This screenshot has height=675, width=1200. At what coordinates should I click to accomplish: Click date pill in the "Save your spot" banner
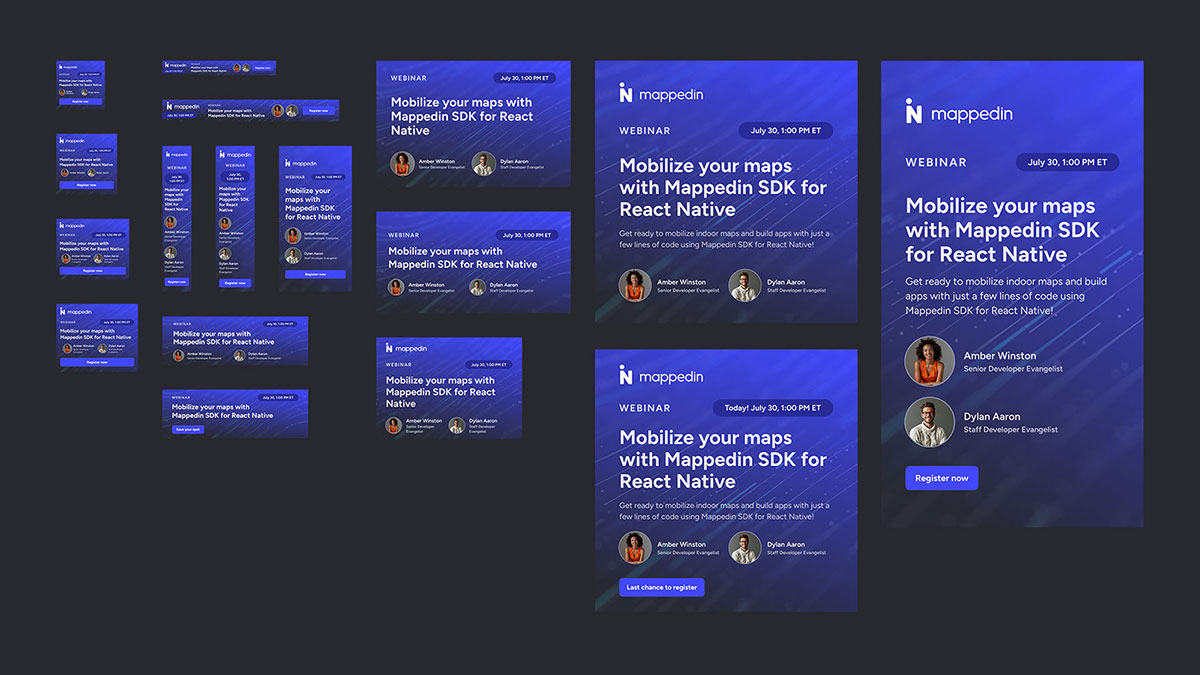pos(280,397)
